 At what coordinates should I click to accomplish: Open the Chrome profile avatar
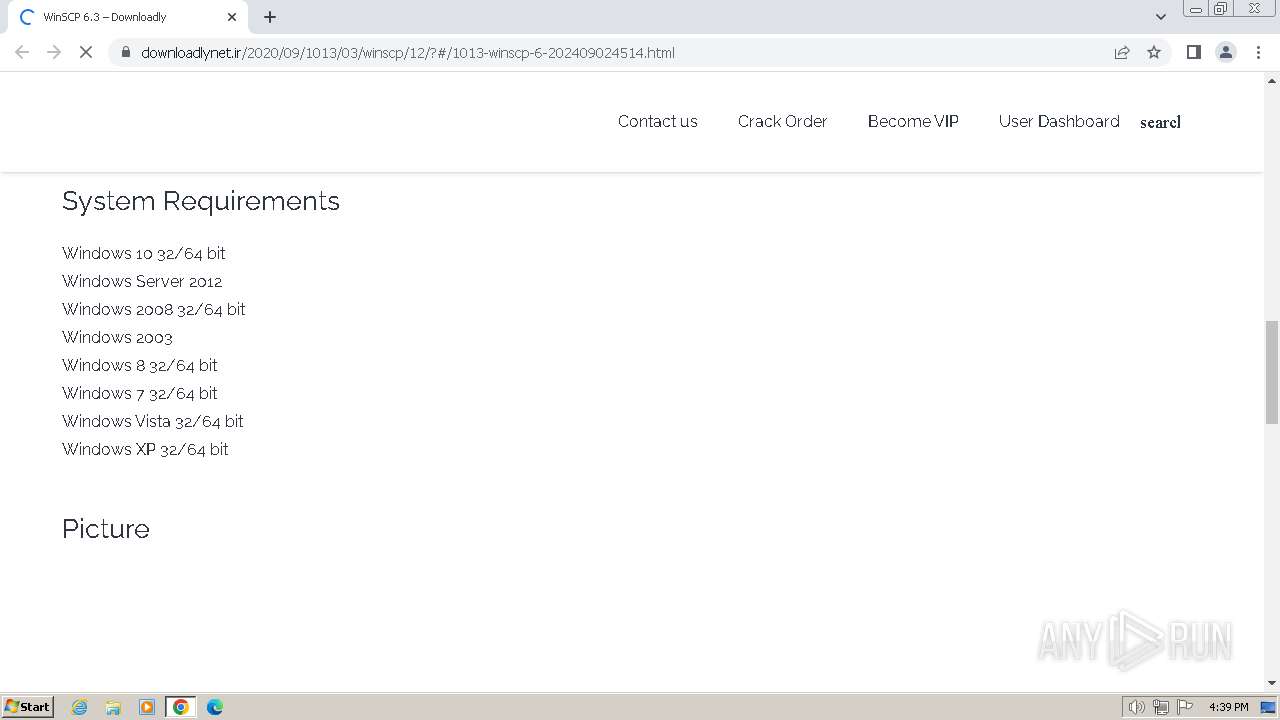click(1226, 52)
